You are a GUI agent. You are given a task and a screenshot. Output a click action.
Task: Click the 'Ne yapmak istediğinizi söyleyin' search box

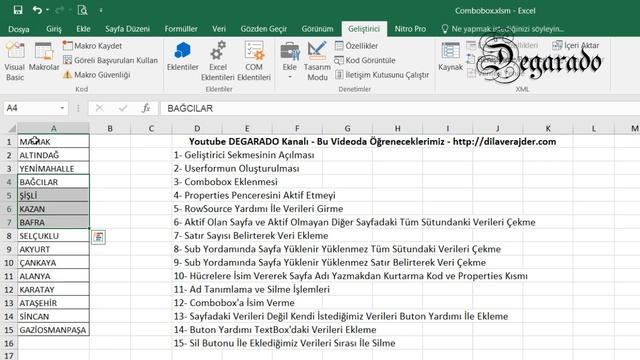pyautogui.click(x=503, y=29)
